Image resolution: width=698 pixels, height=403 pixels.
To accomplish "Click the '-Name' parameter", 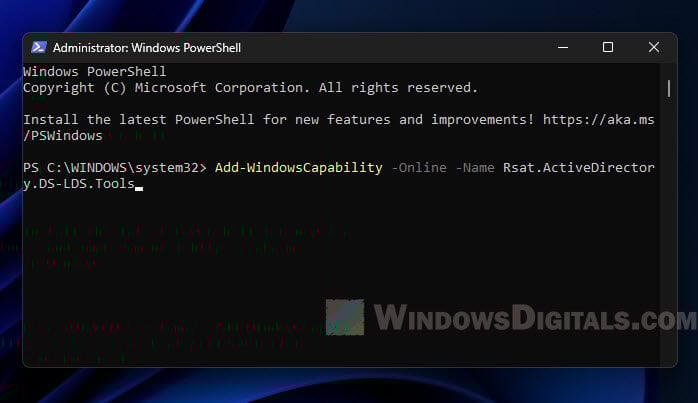I will coord(475,167).
